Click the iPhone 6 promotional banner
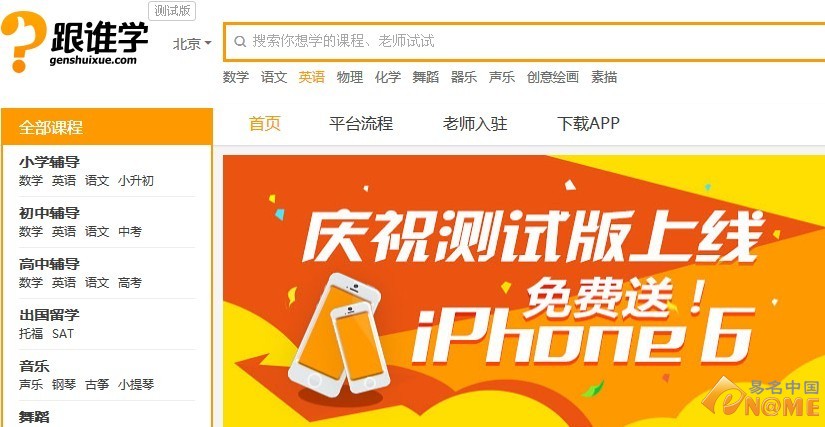Image resolution: width=825 pixels, height=427 pixels. 524,291
